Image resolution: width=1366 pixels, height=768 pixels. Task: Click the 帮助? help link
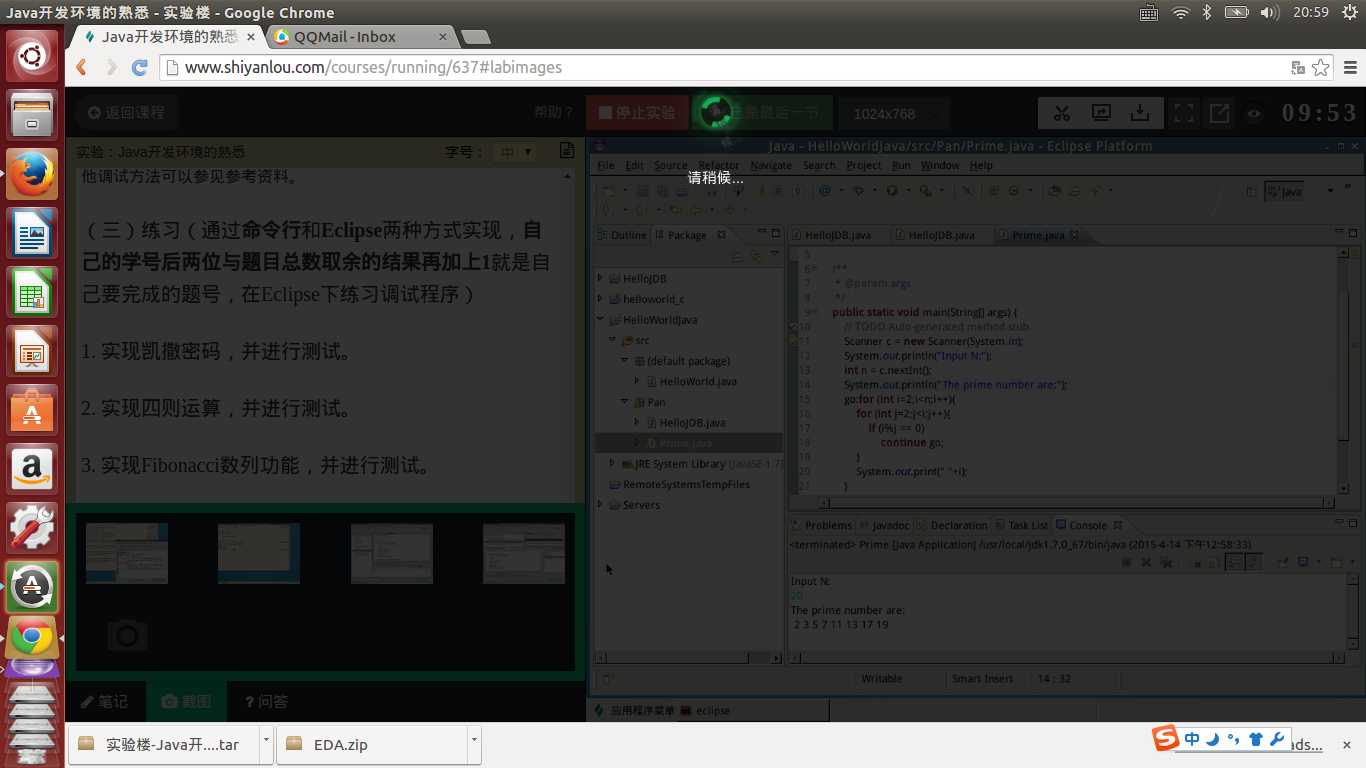tap(554, 113)
